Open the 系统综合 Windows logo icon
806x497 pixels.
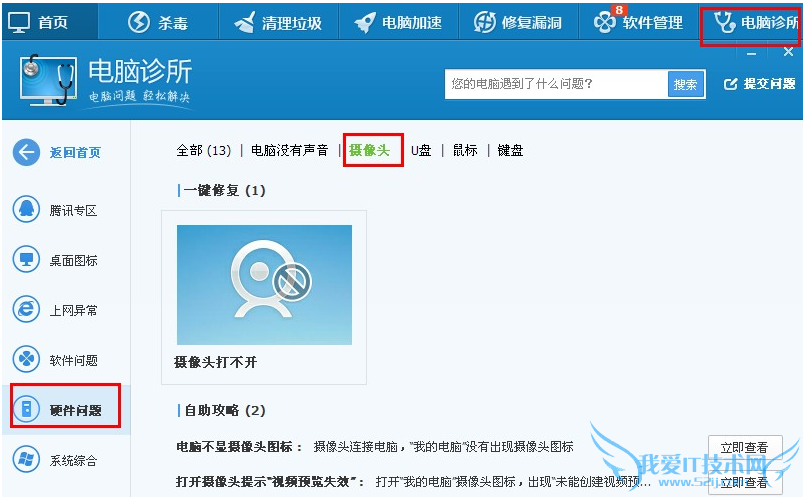point(26,459)
